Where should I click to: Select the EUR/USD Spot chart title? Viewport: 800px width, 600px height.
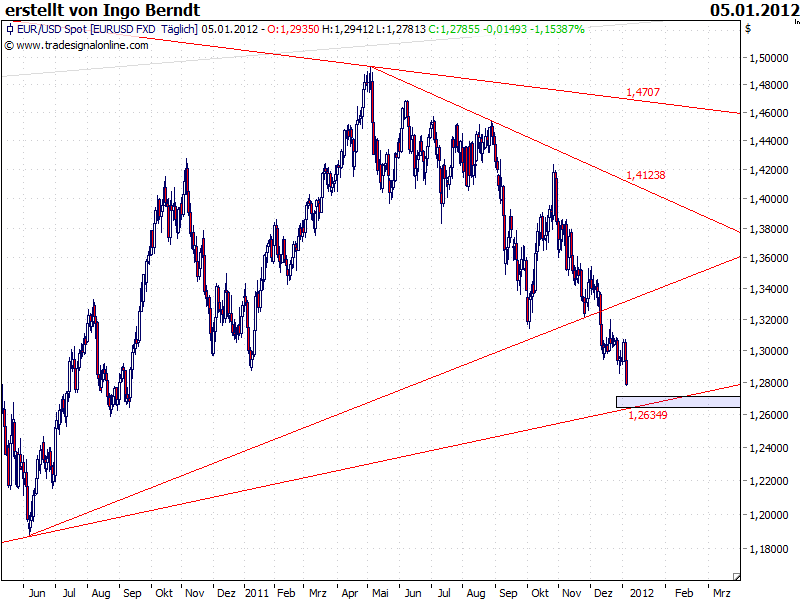(x=107, y=29)
